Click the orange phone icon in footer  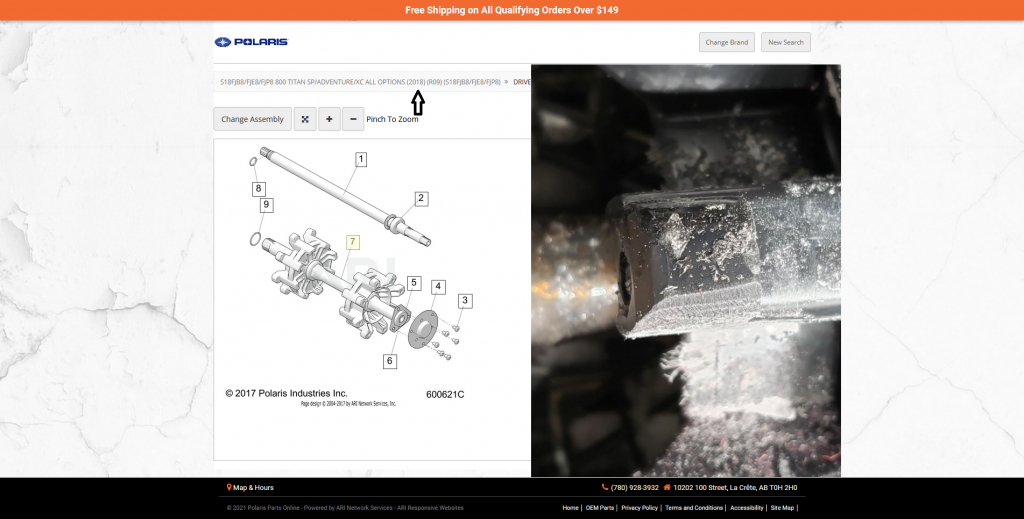click(605, 488)
